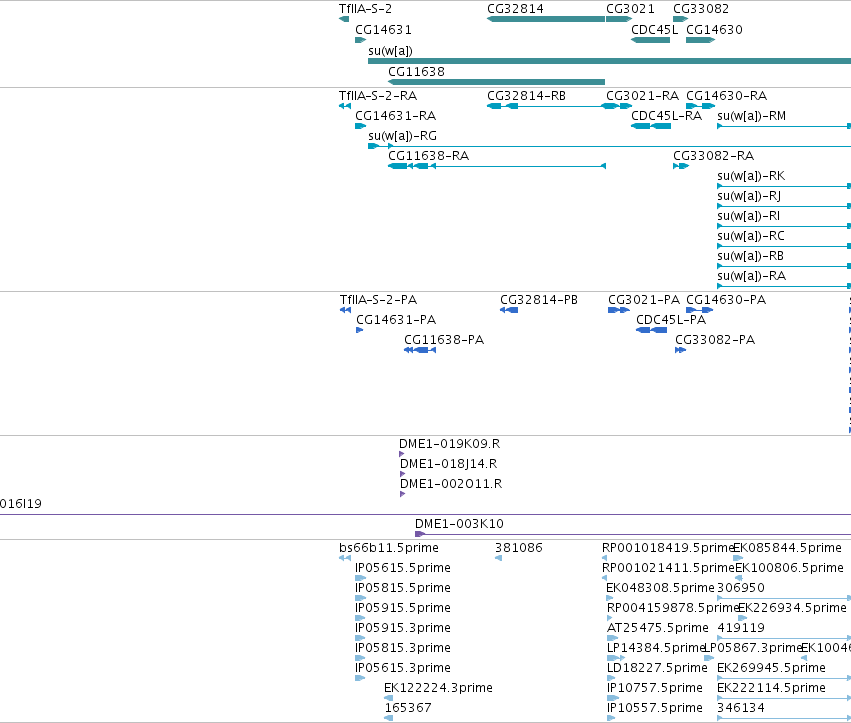Screen dimensions: 851x723
Task: Click the su(w[a])-RG transcript label
Action: click(402, 136)
